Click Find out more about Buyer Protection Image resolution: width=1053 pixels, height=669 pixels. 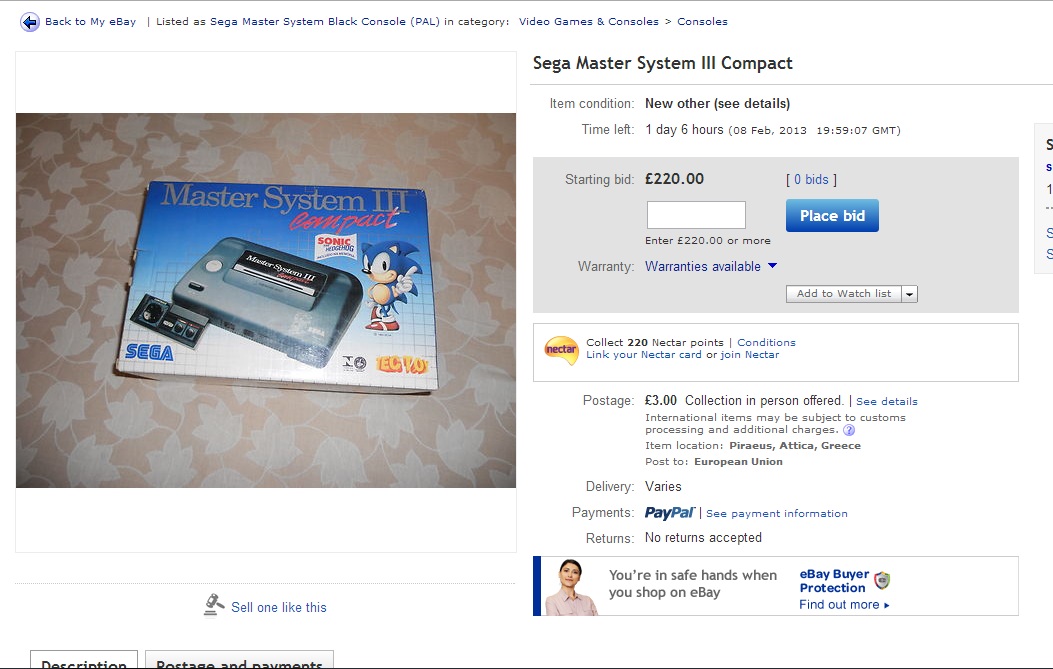click(x=844, y=605)
